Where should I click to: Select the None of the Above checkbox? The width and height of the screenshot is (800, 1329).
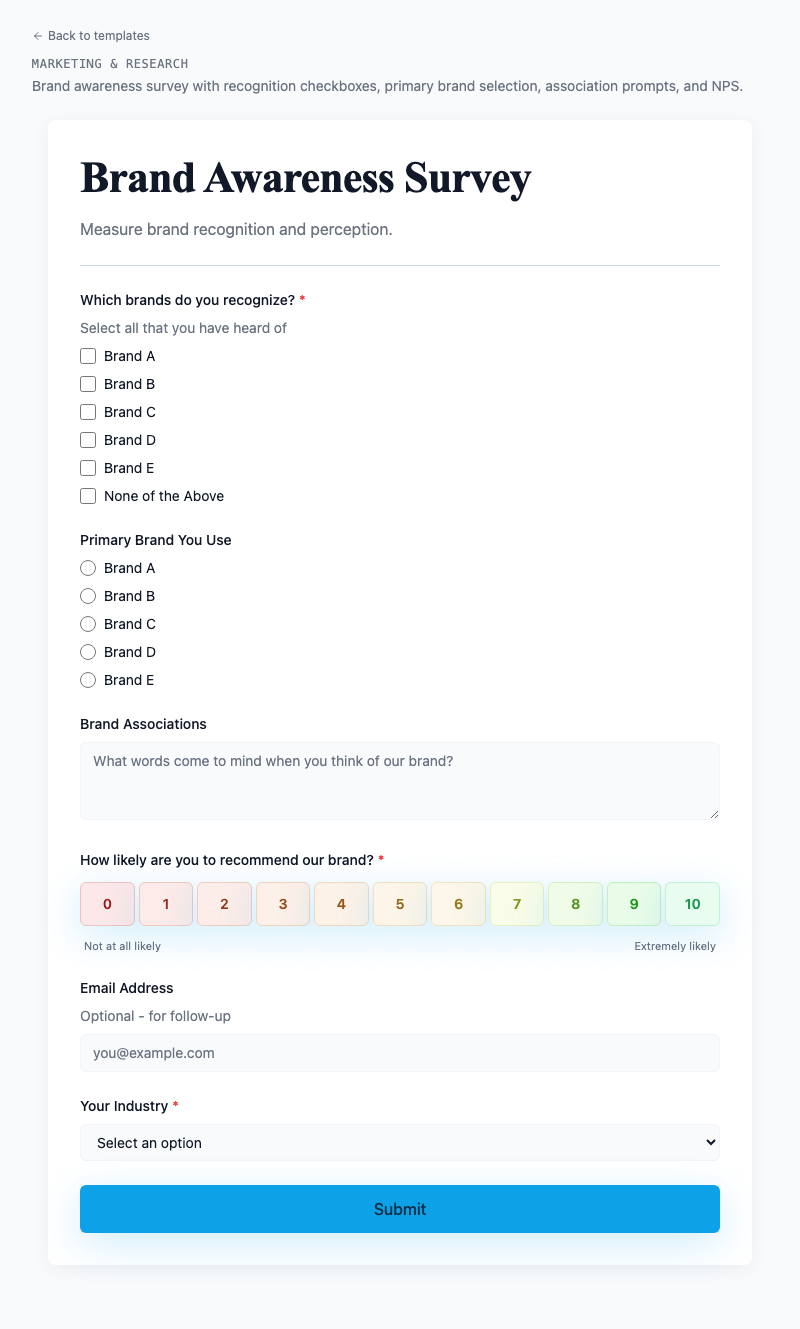88,496
